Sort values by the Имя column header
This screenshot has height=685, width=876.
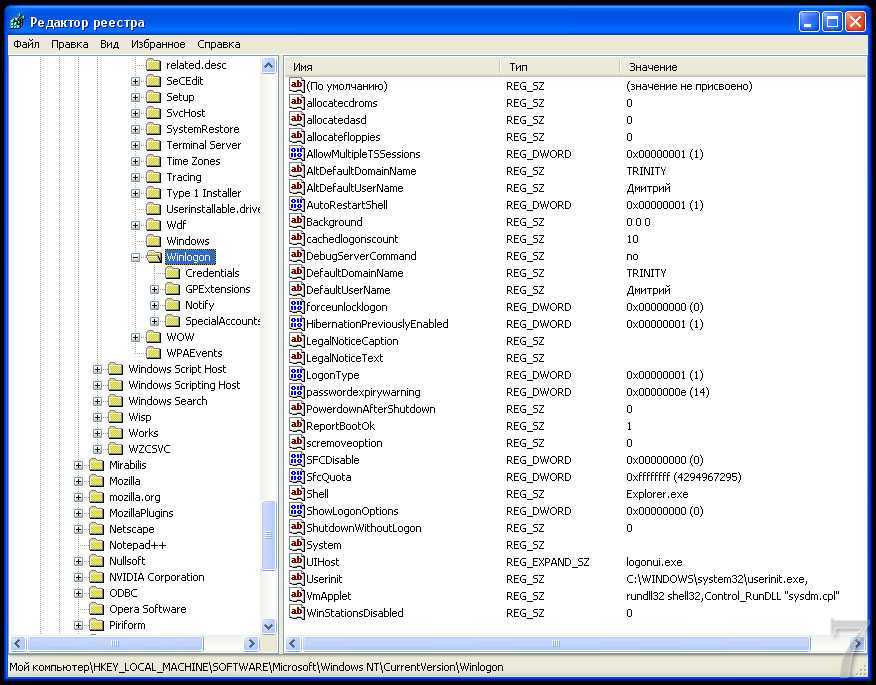pyautogui.click(x=392, y=66)
